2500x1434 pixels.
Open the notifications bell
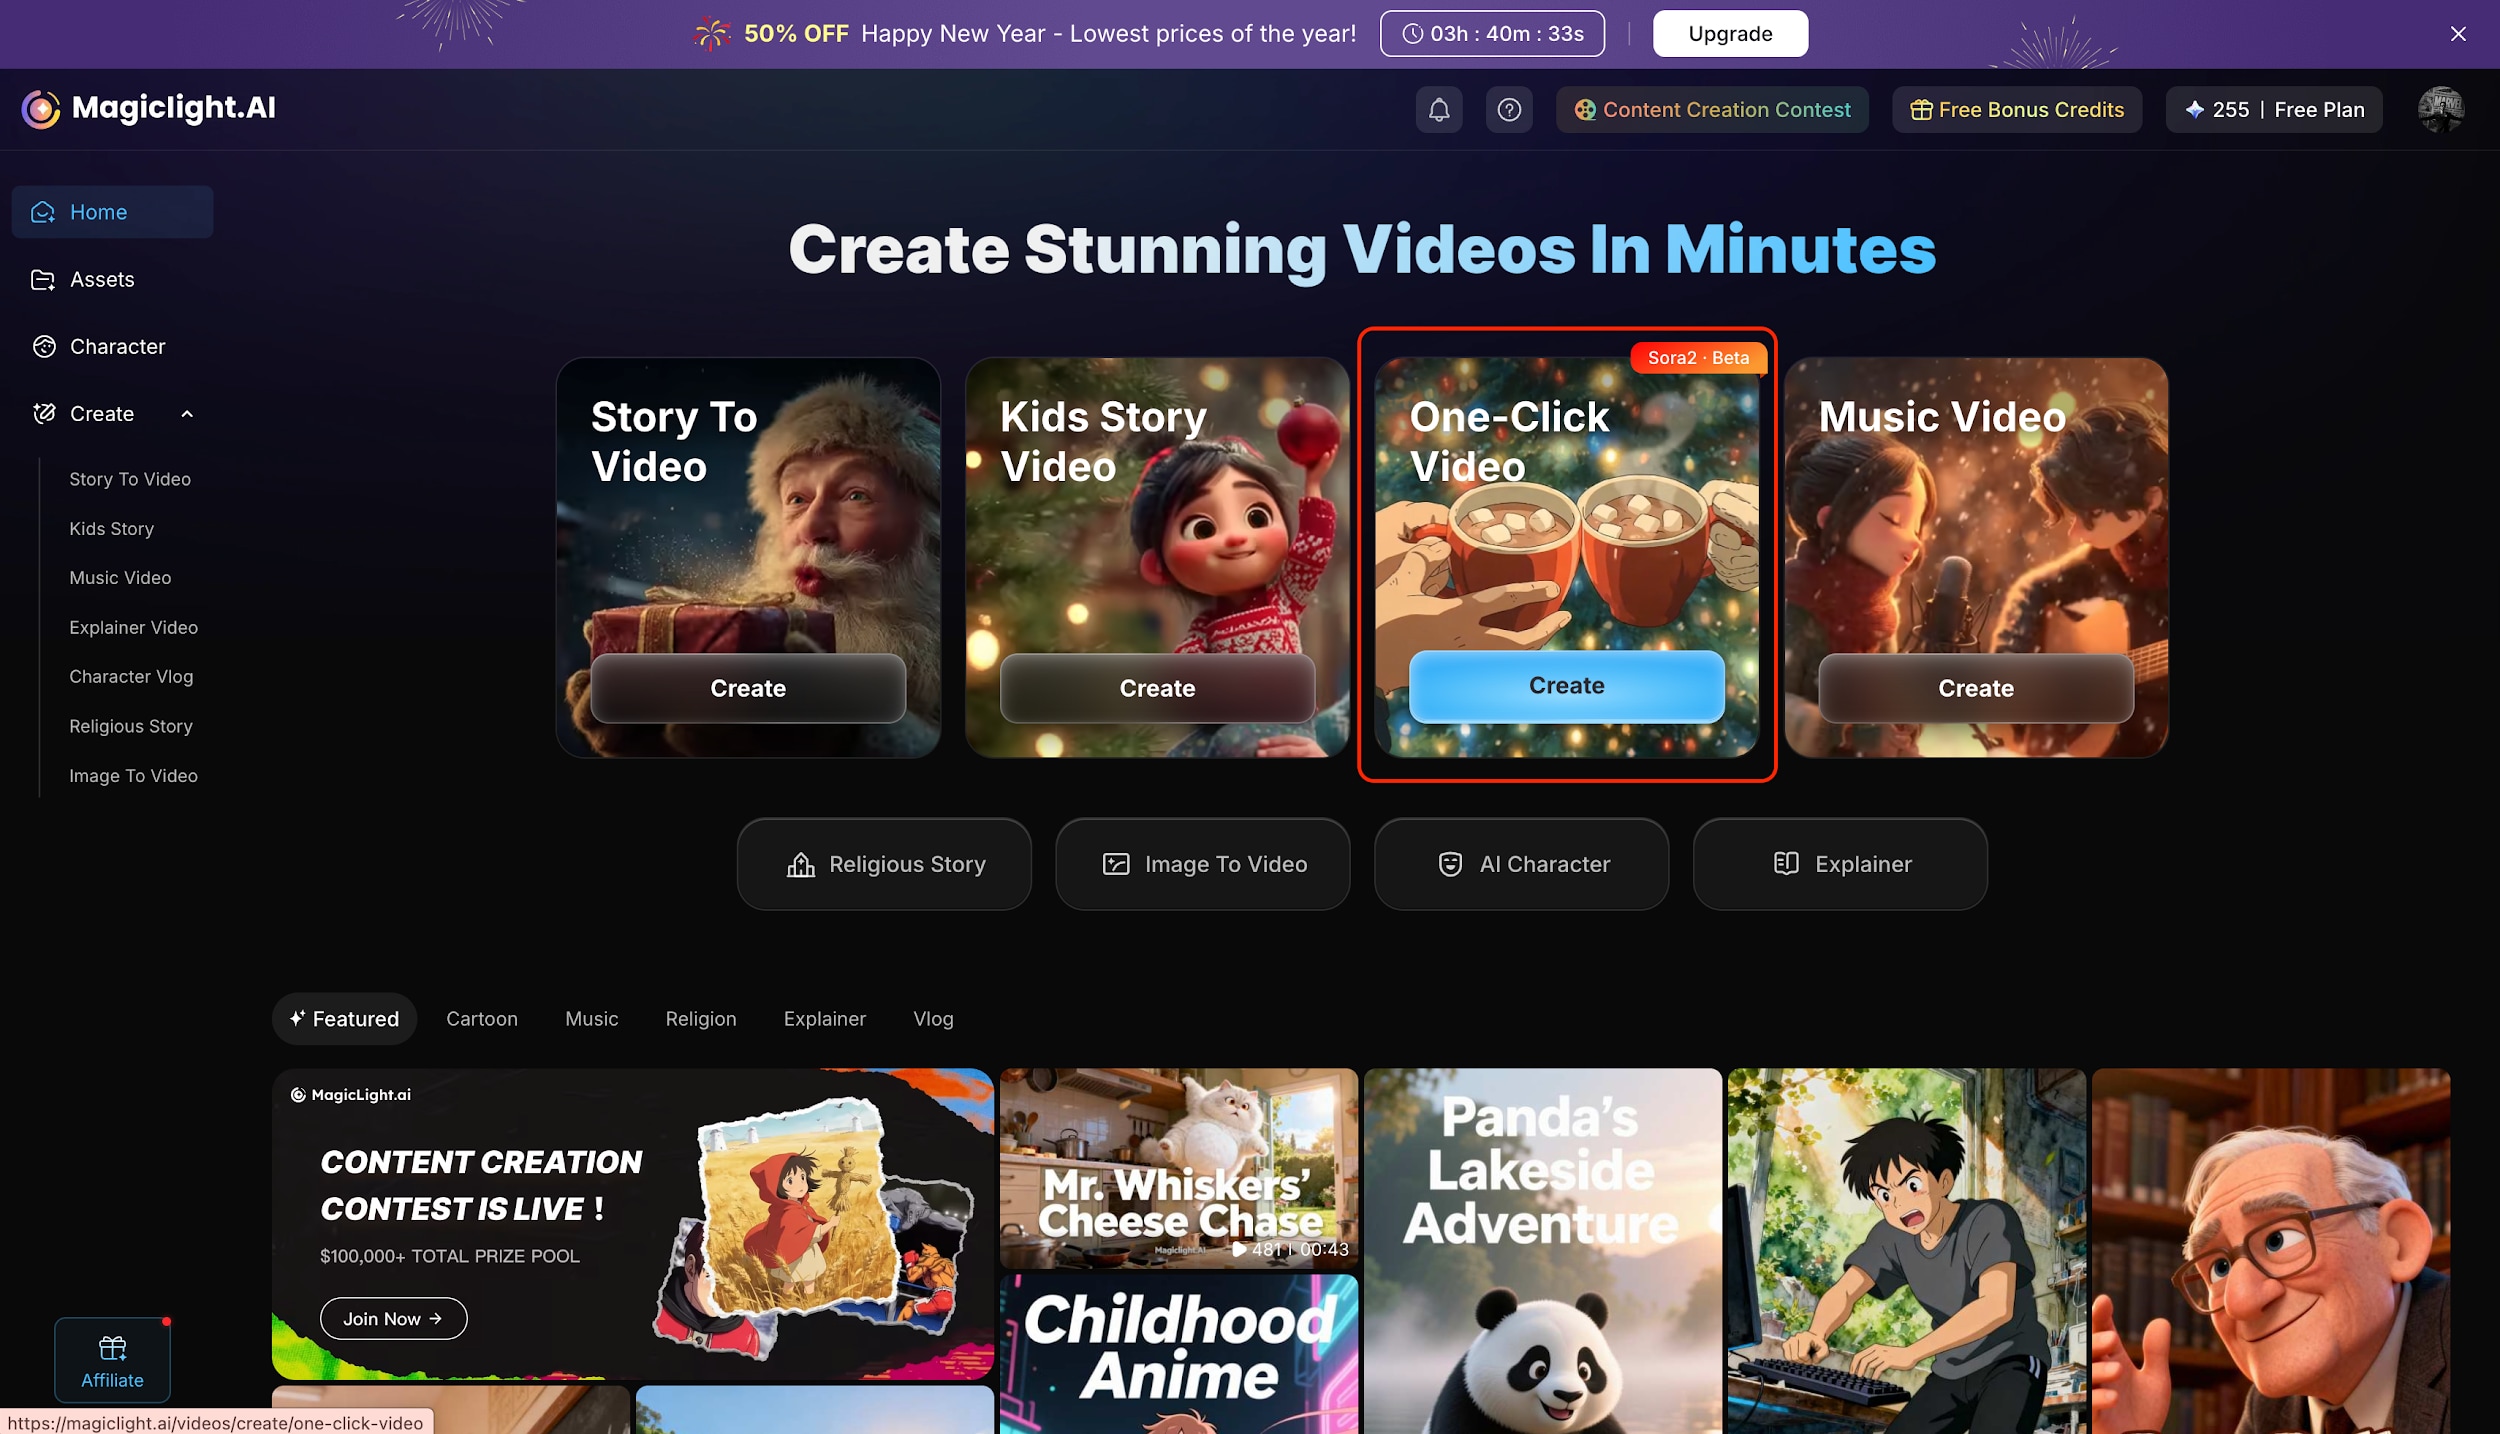click(x=1439, y=109)
